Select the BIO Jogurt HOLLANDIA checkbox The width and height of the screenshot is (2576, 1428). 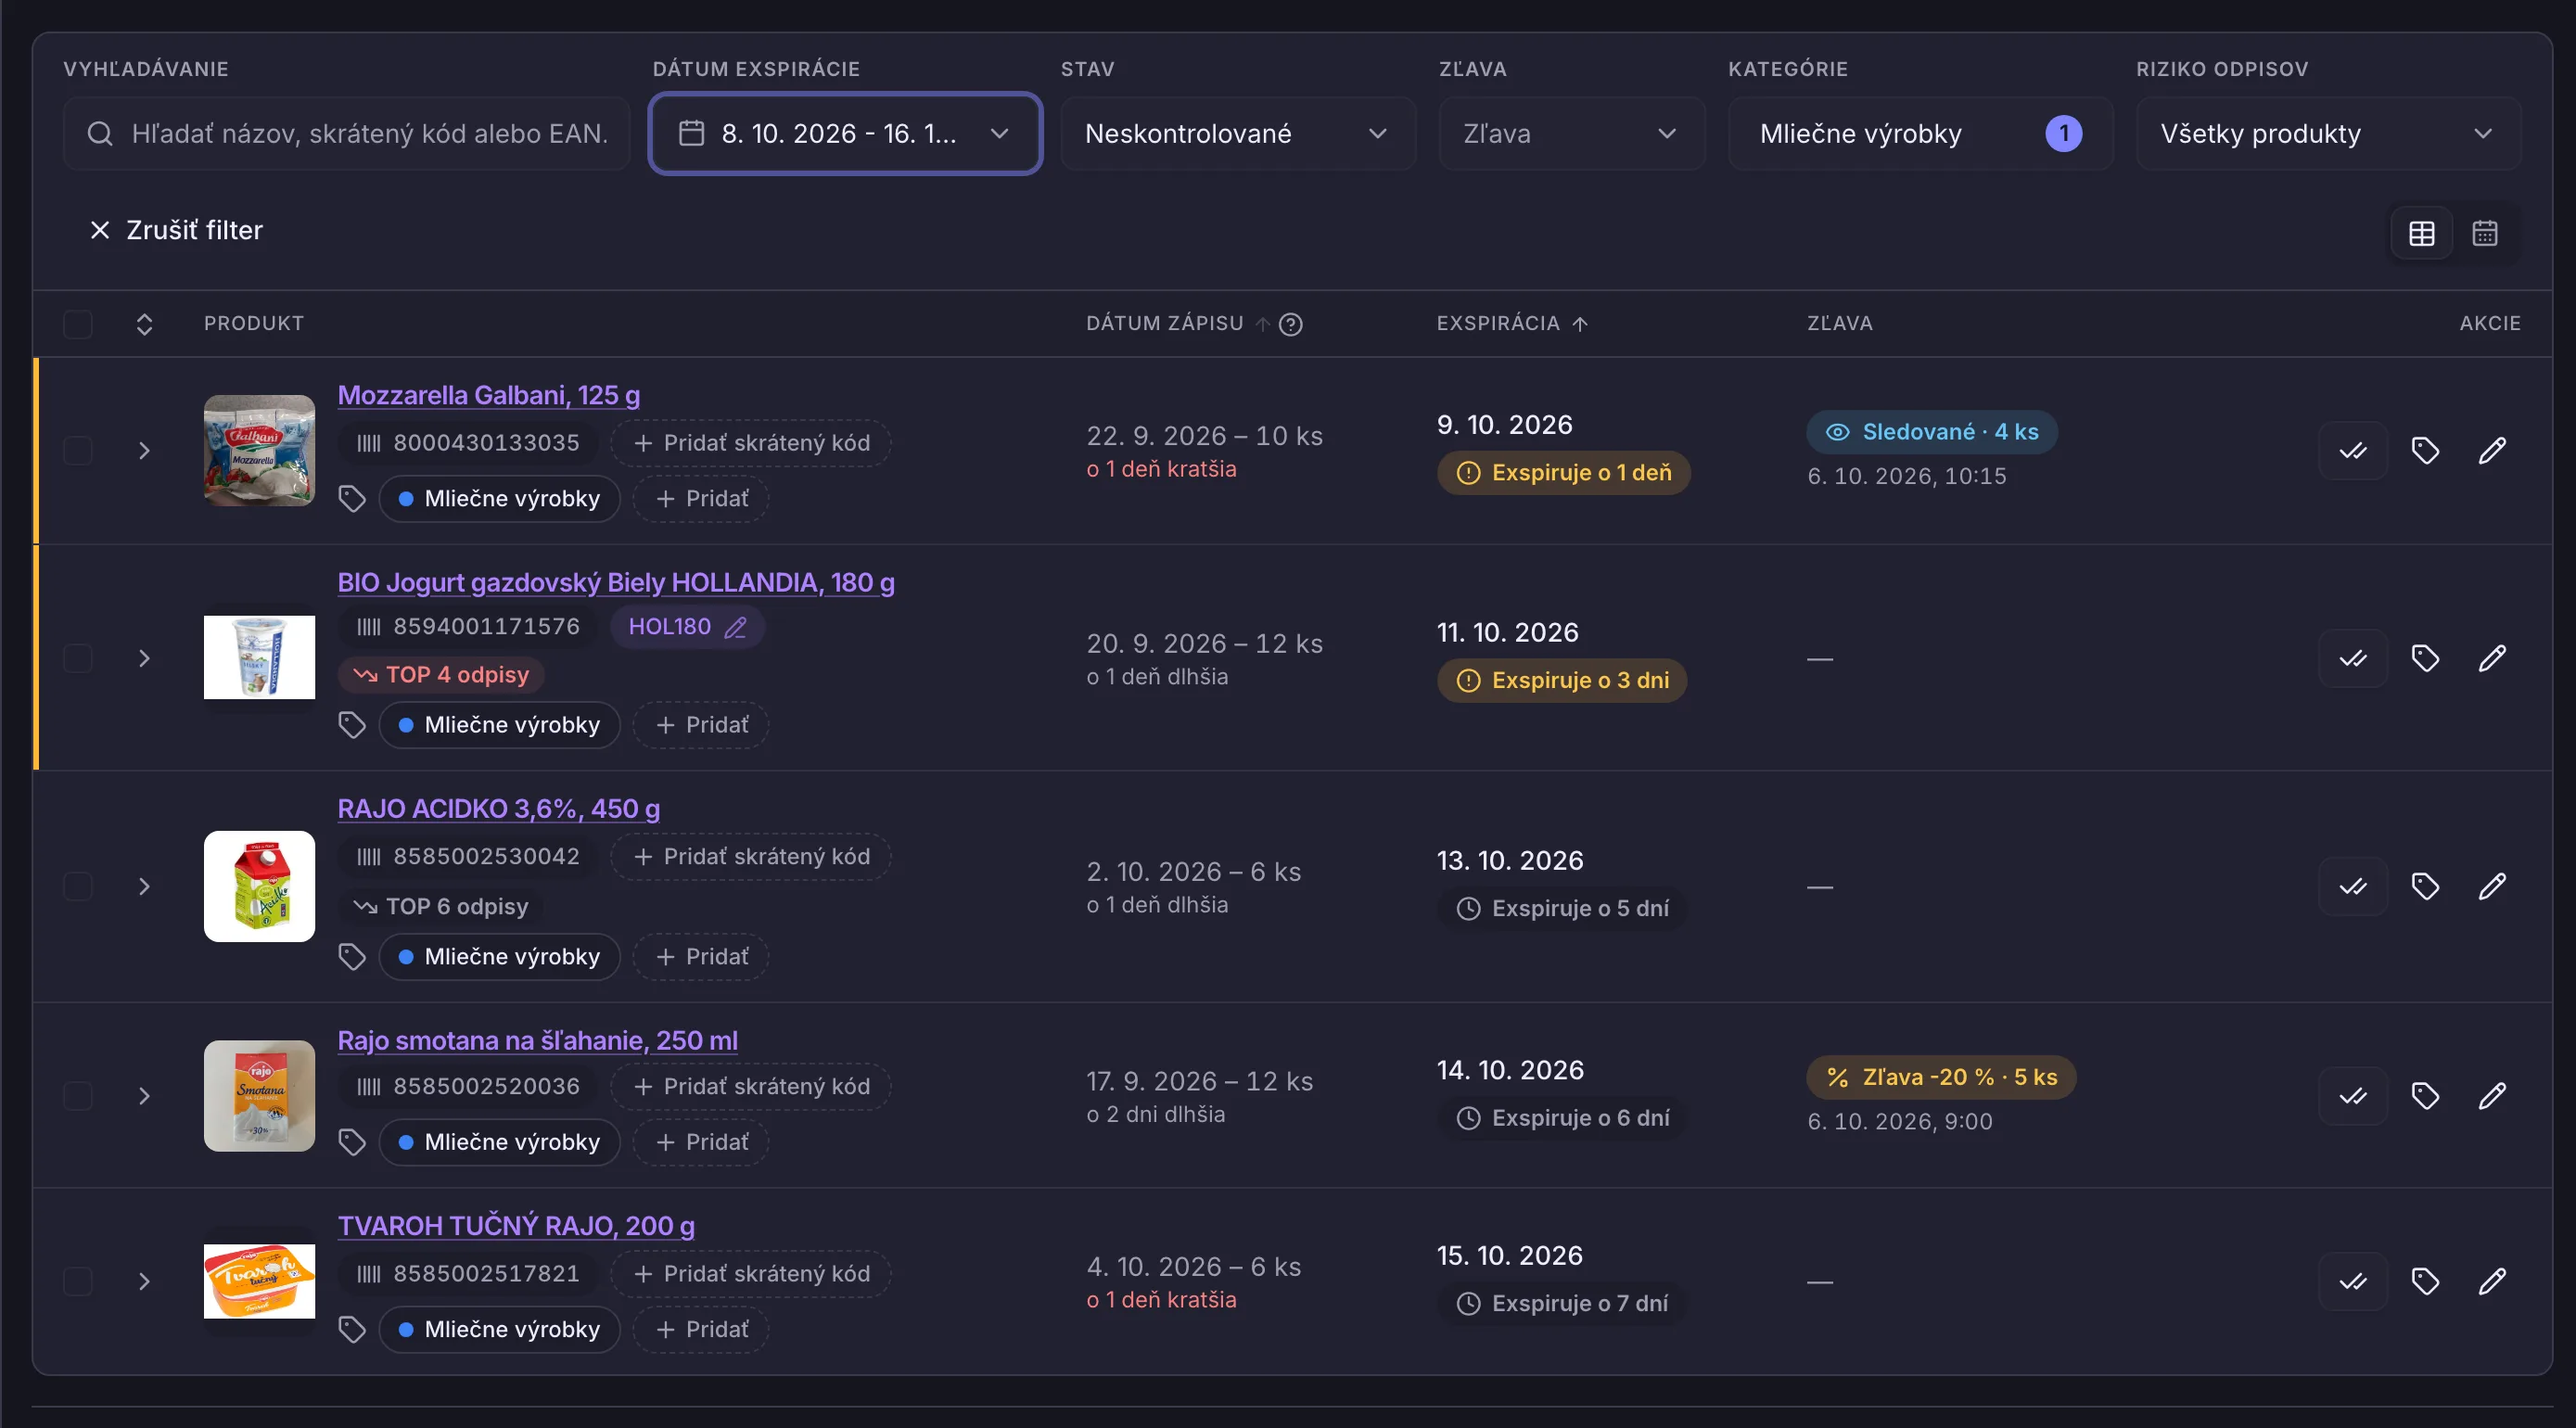[x=78, y=658]
